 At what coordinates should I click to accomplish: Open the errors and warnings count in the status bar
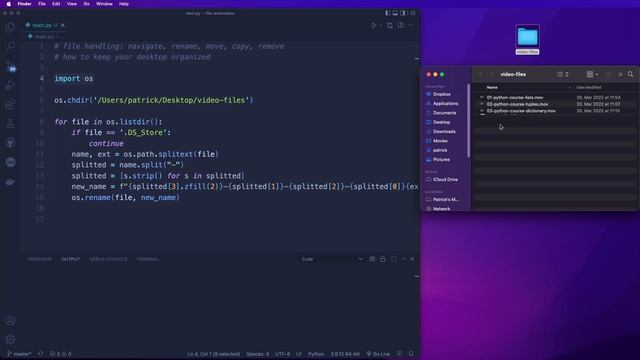point(60,354)
